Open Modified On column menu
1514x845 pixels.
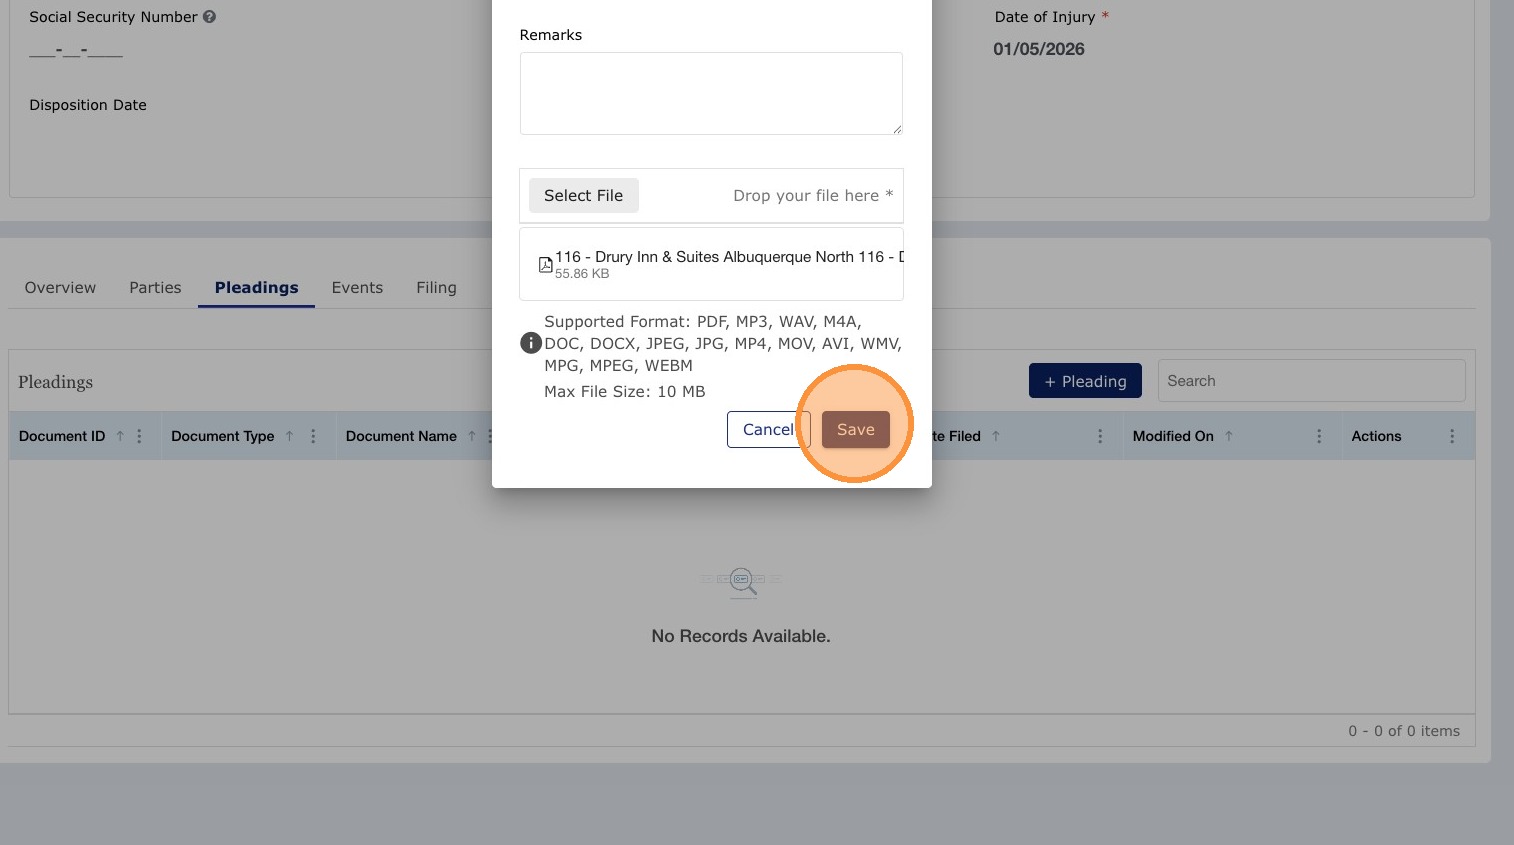click(1319, 436)
